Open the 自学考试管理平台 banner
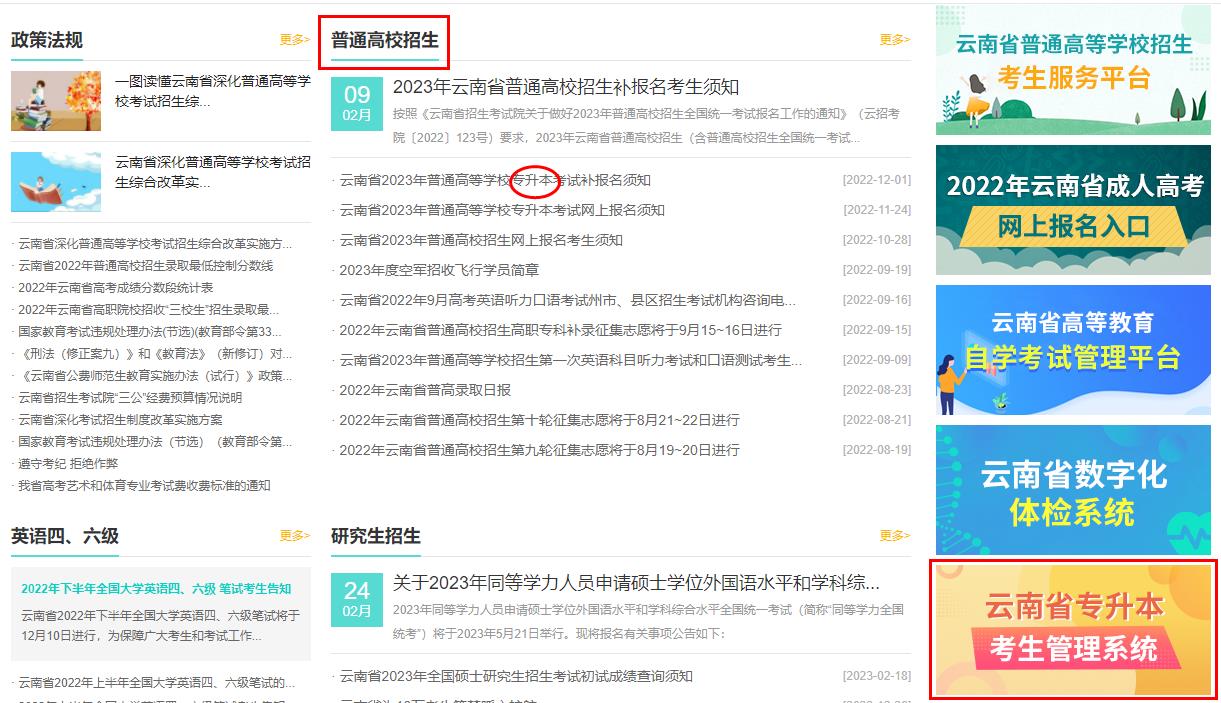This screenshot has width=1221, height=703. click(1073, 350)
